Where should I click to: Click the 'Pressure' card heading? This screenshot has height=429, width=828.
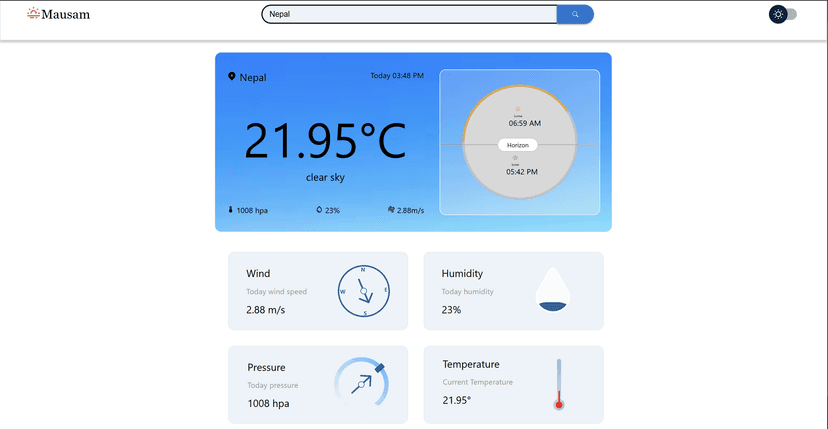point(266,367)
